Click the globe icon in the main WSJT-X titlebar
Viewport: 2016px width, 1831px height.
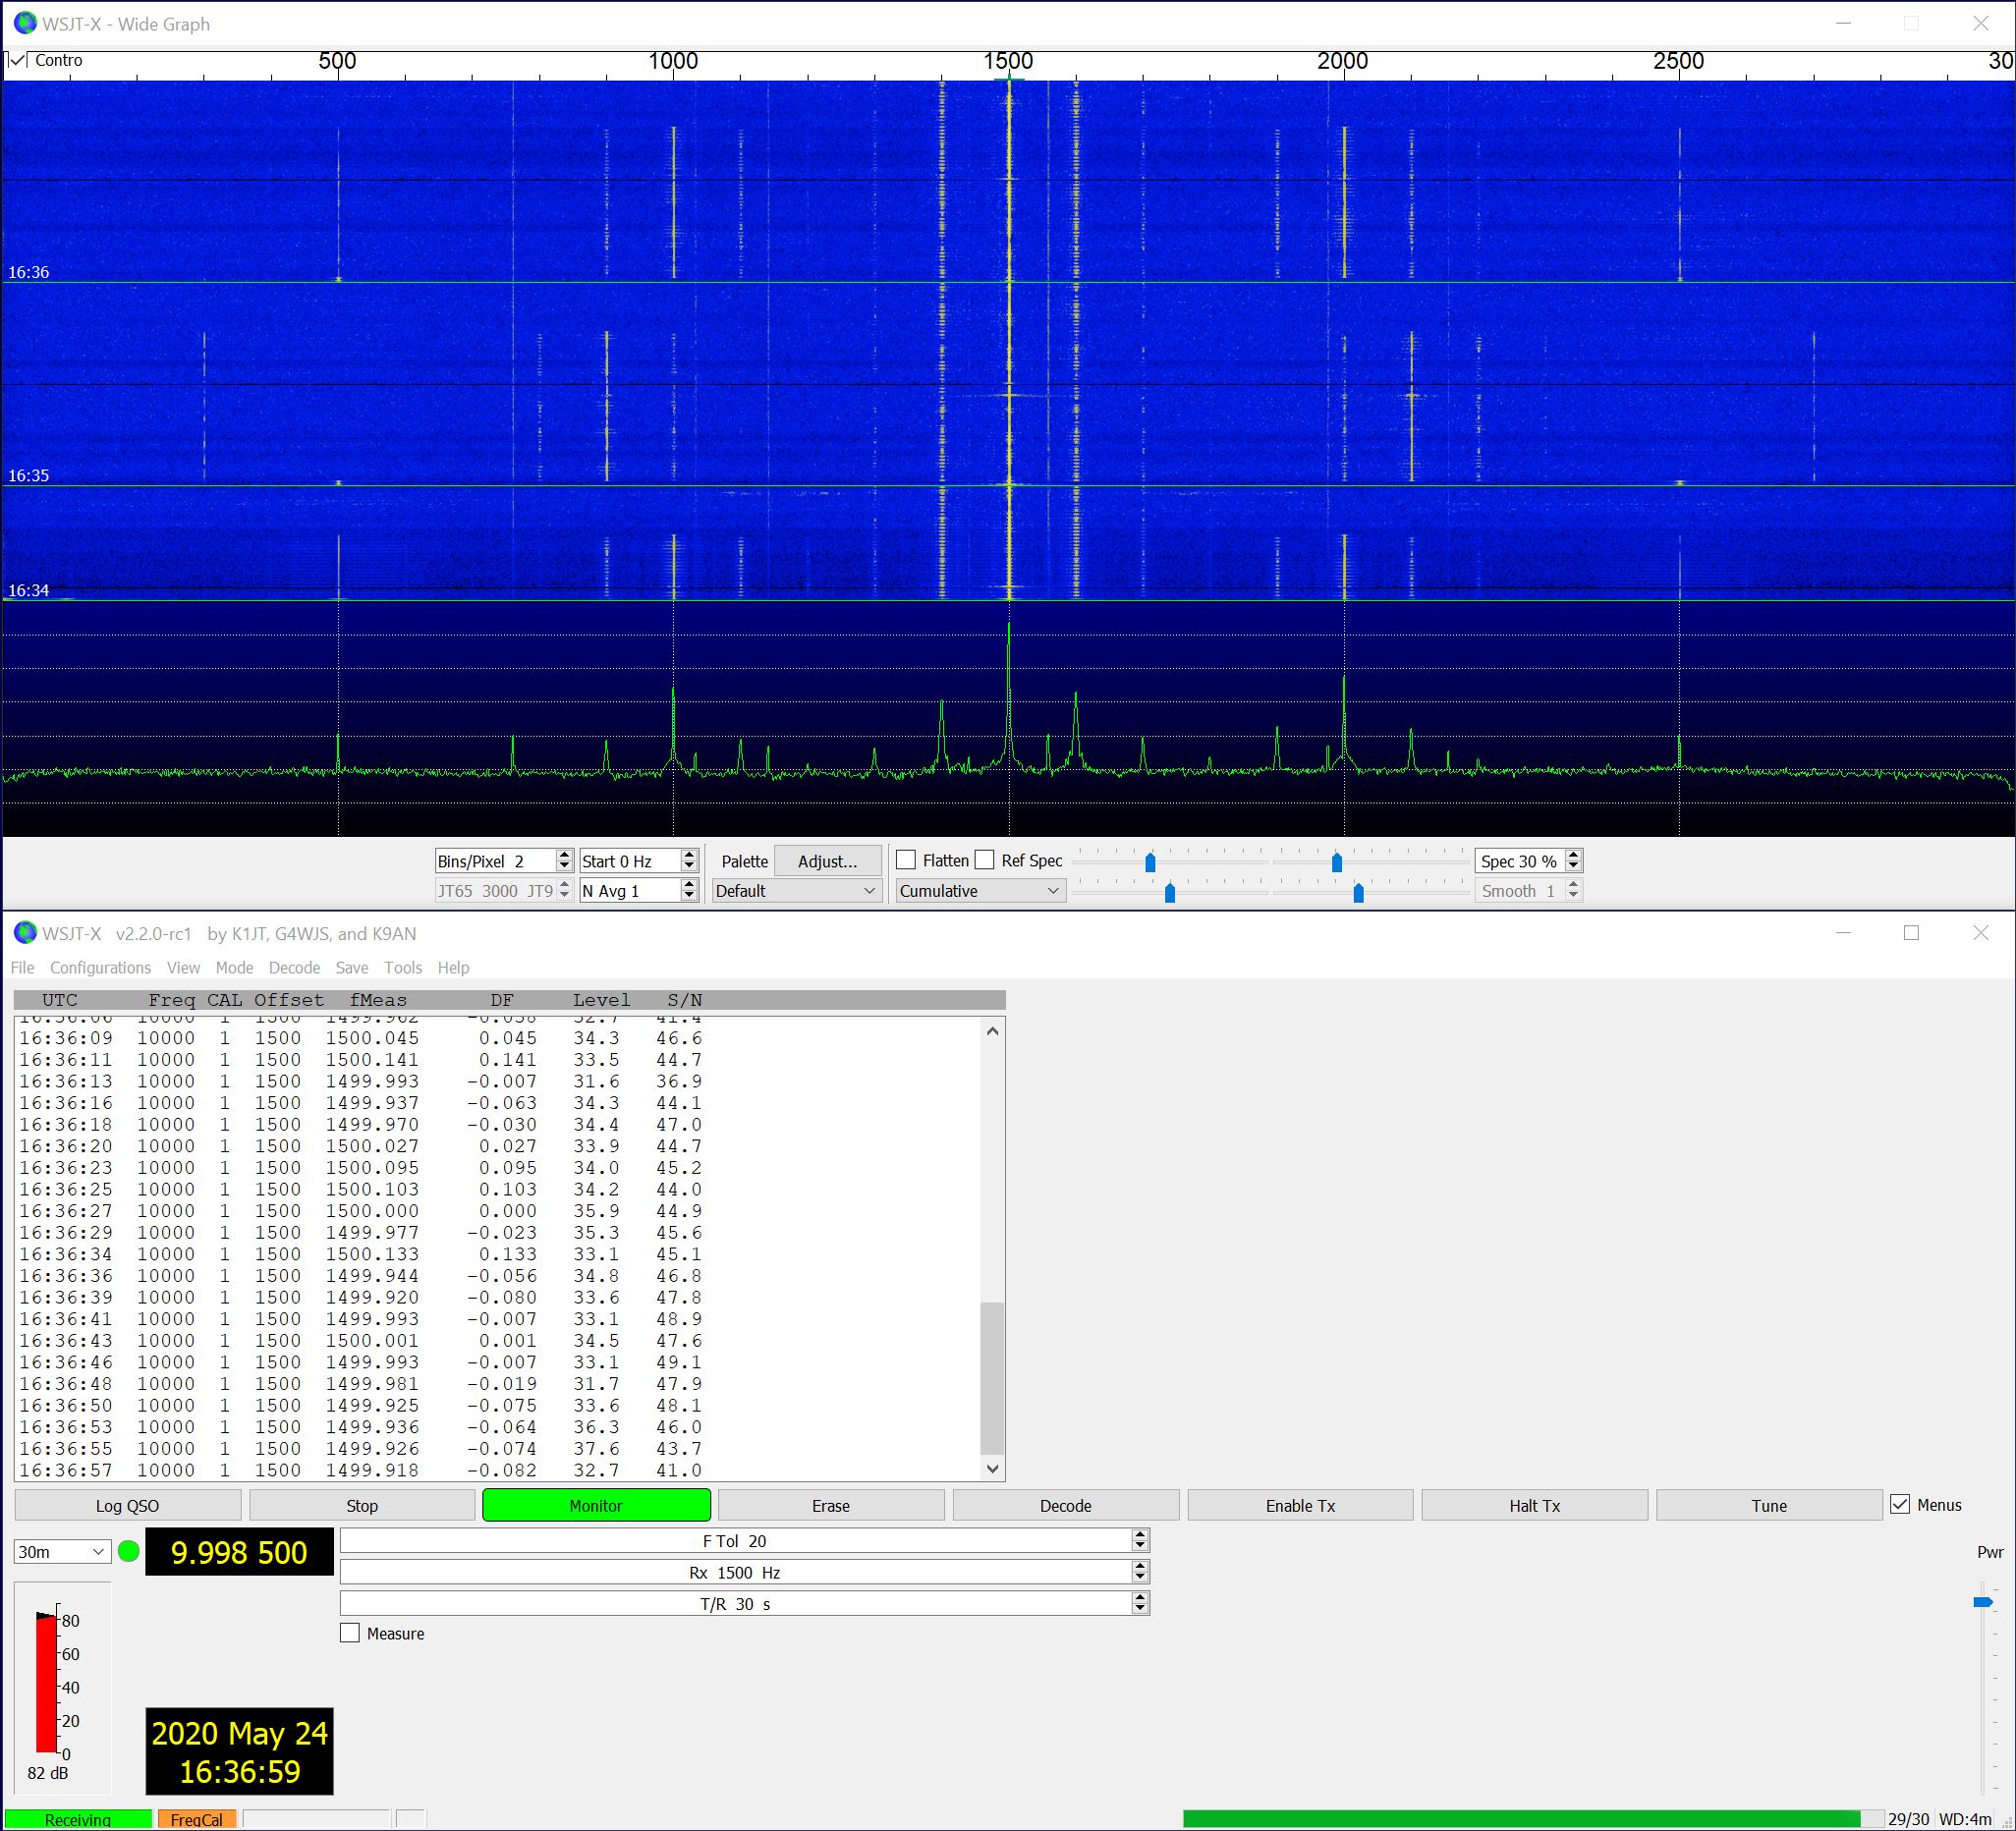pos(24,933)
